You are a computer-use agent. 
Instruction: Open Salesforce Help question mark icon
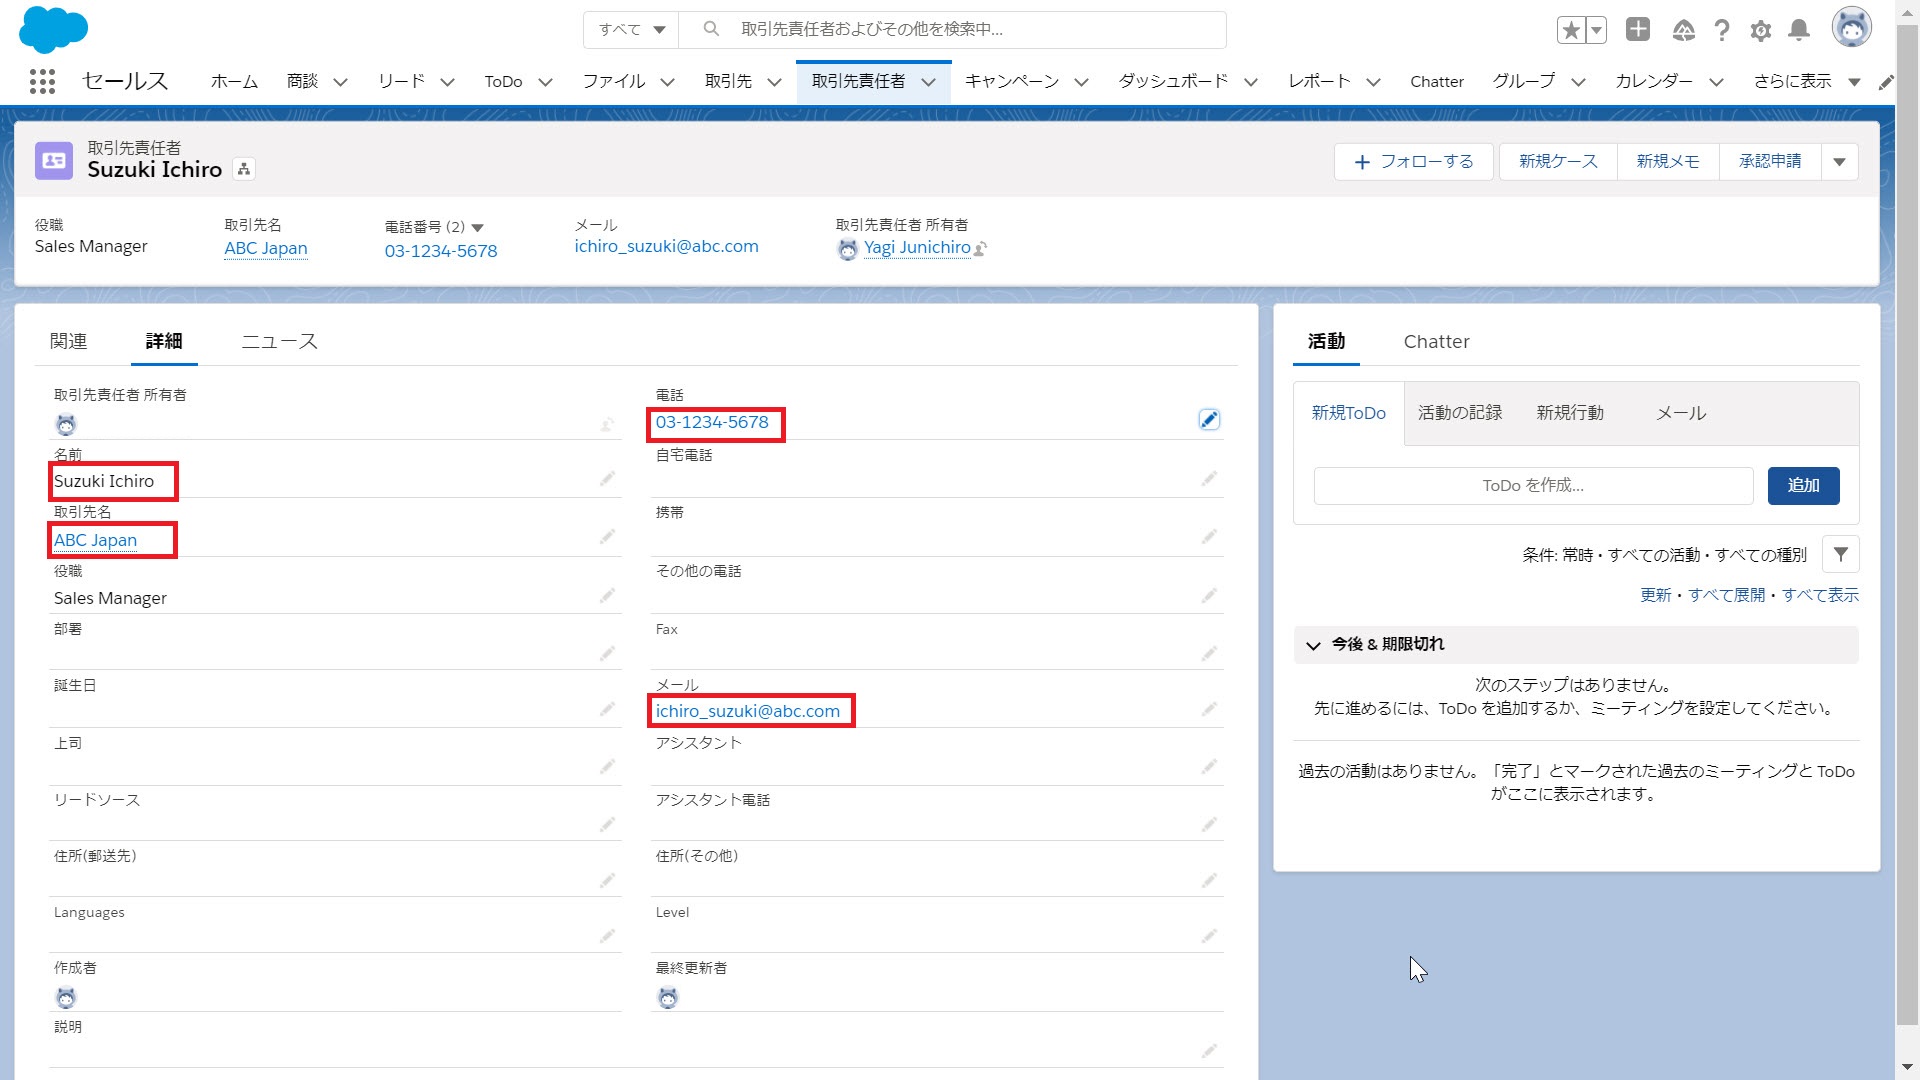tap(1722, 31)
